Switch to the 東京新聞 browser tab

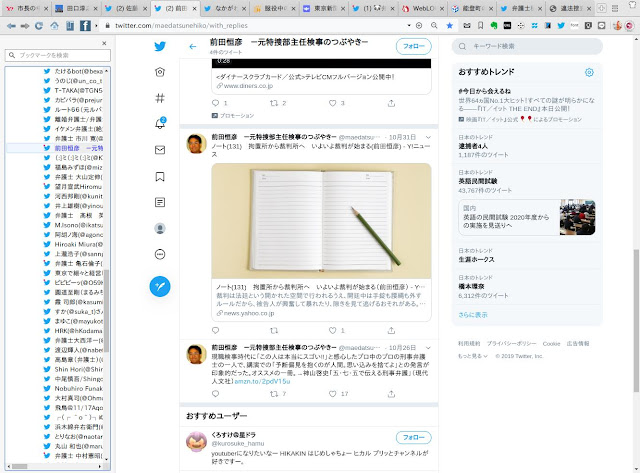tap(324, 9)
